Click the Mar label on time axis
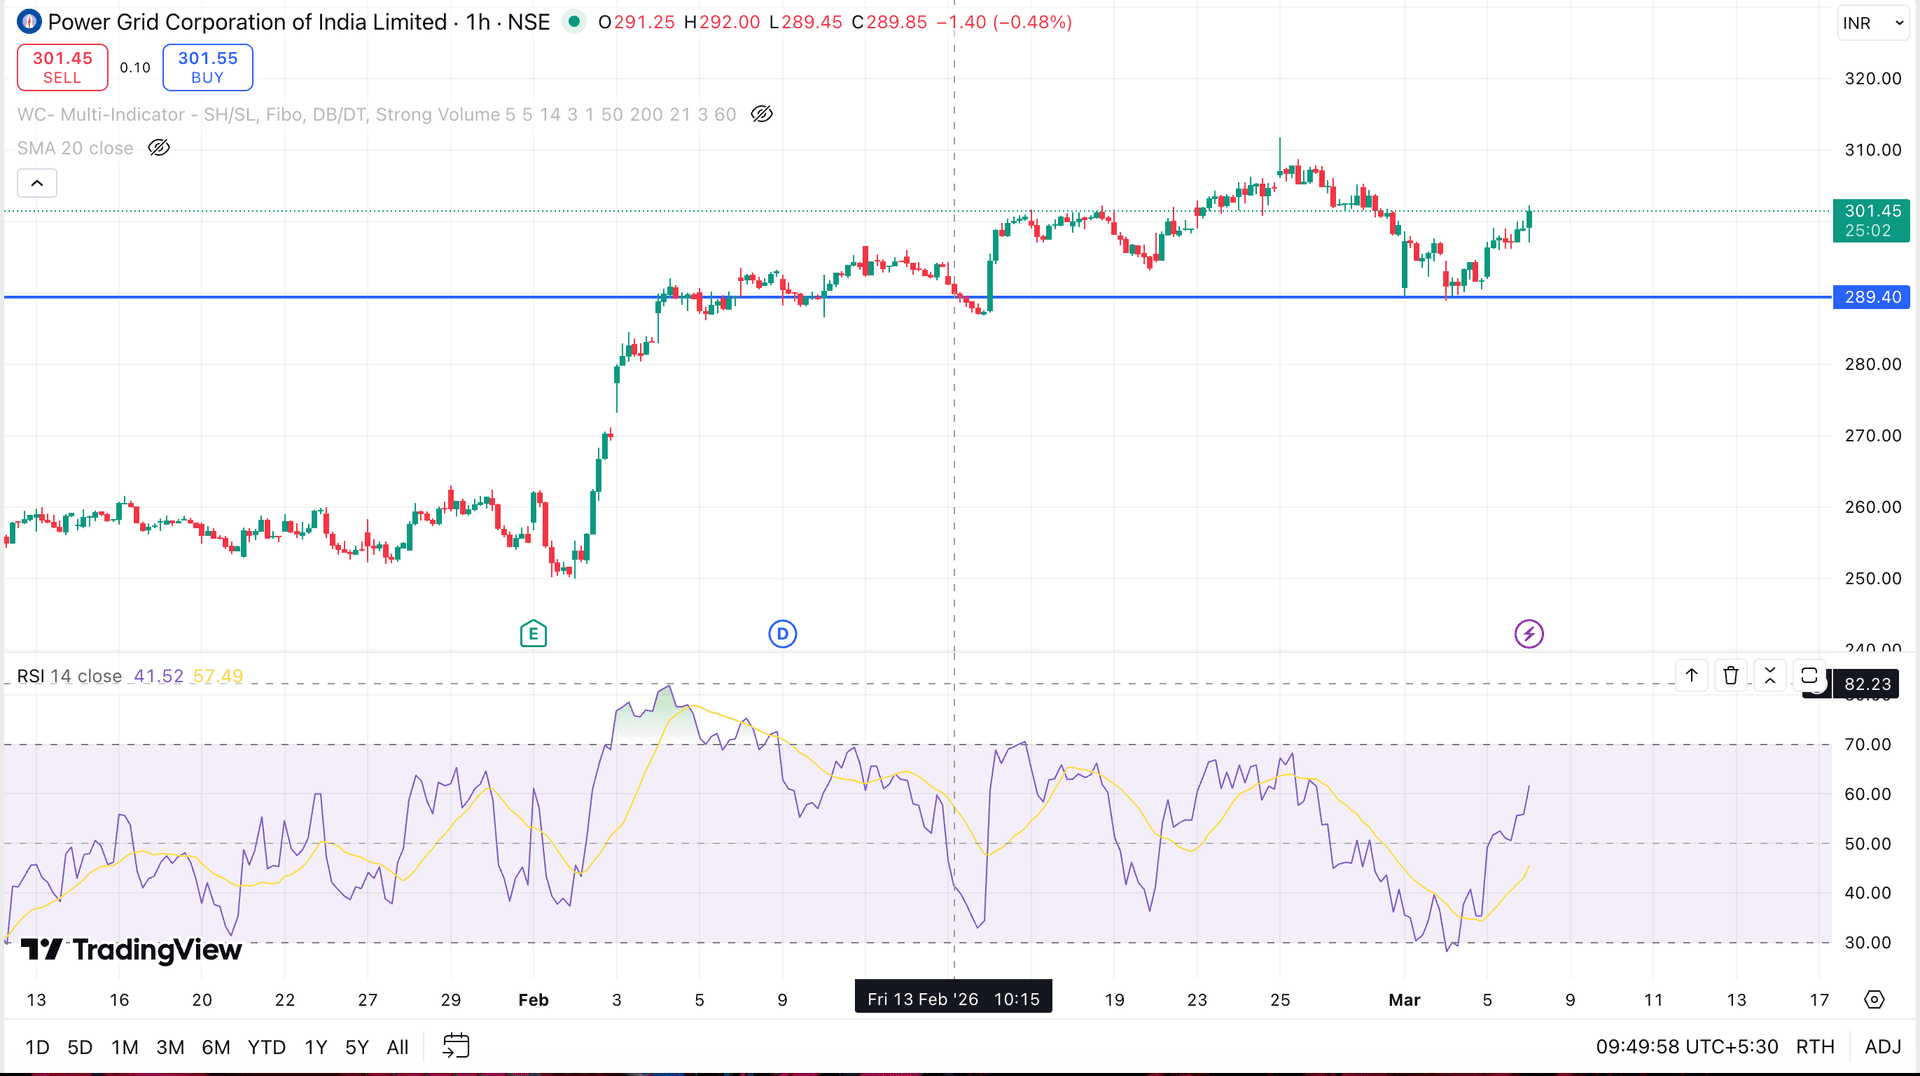Screen dimensions: 1920x1076 [1404, 1000]
